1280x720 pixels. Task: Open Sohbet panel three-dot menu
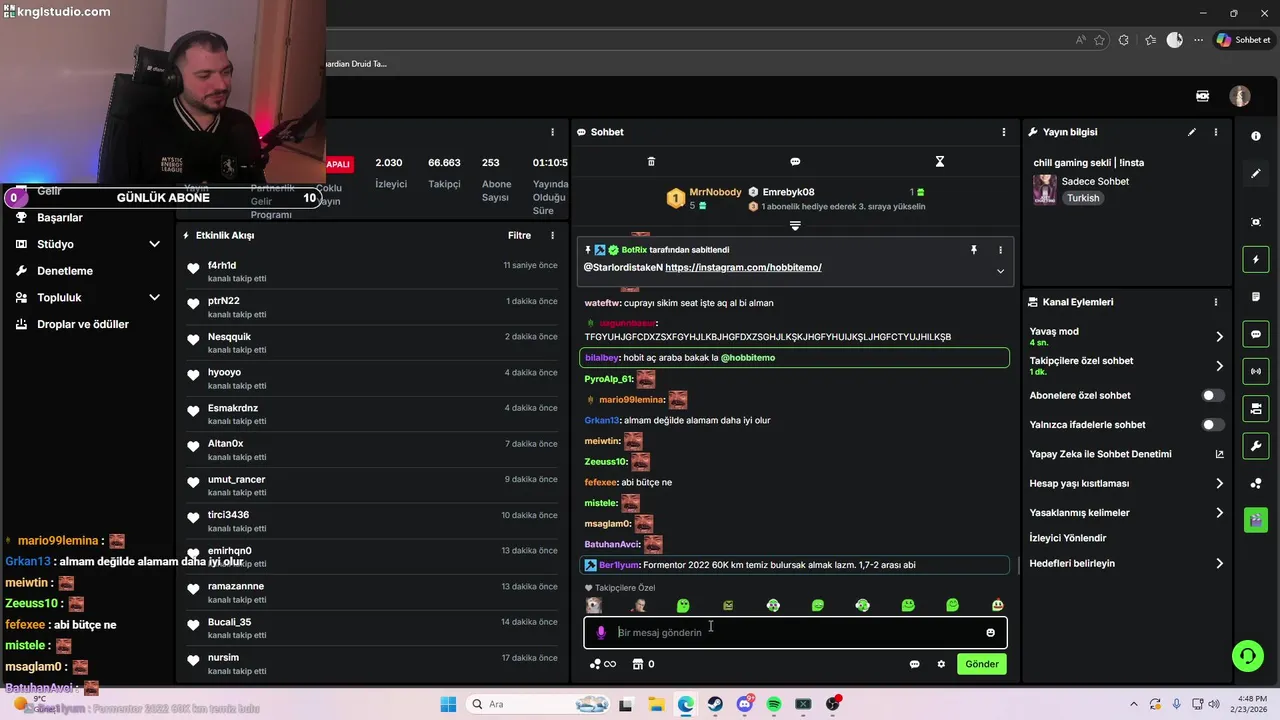pos(1004,132)
